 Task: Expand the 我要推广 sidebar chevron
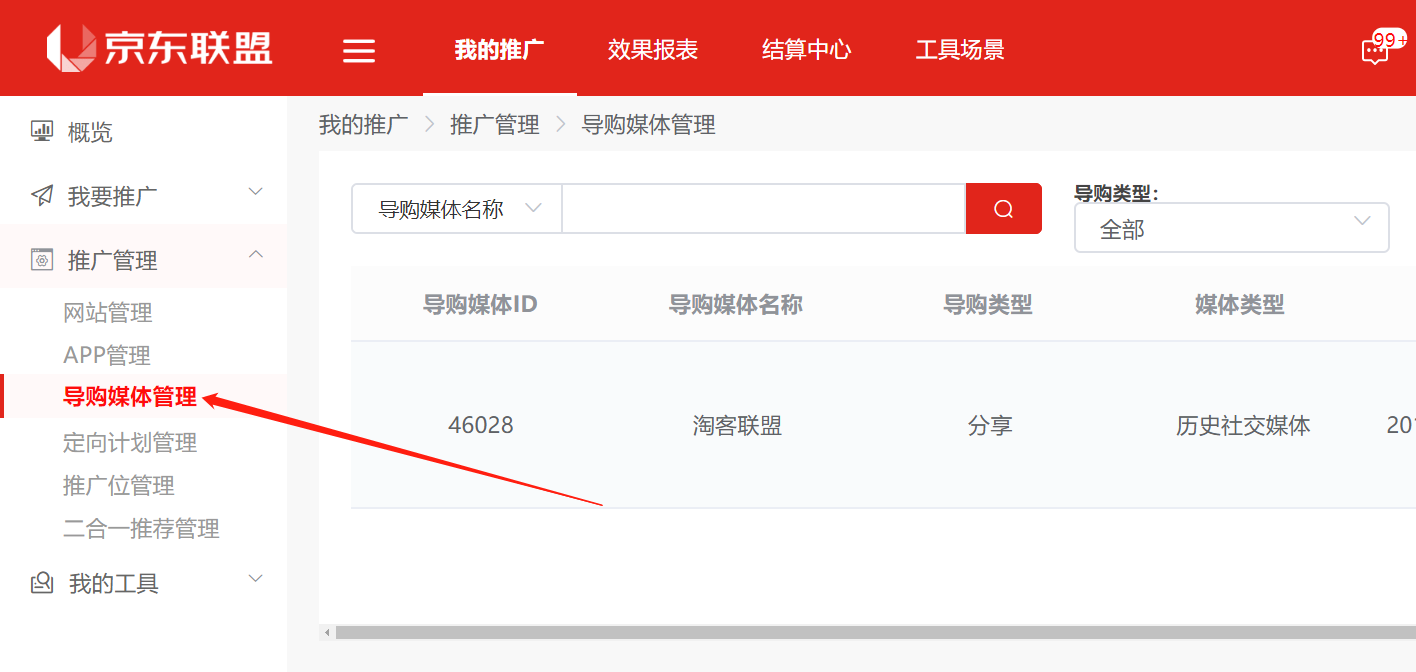(256, 191)
